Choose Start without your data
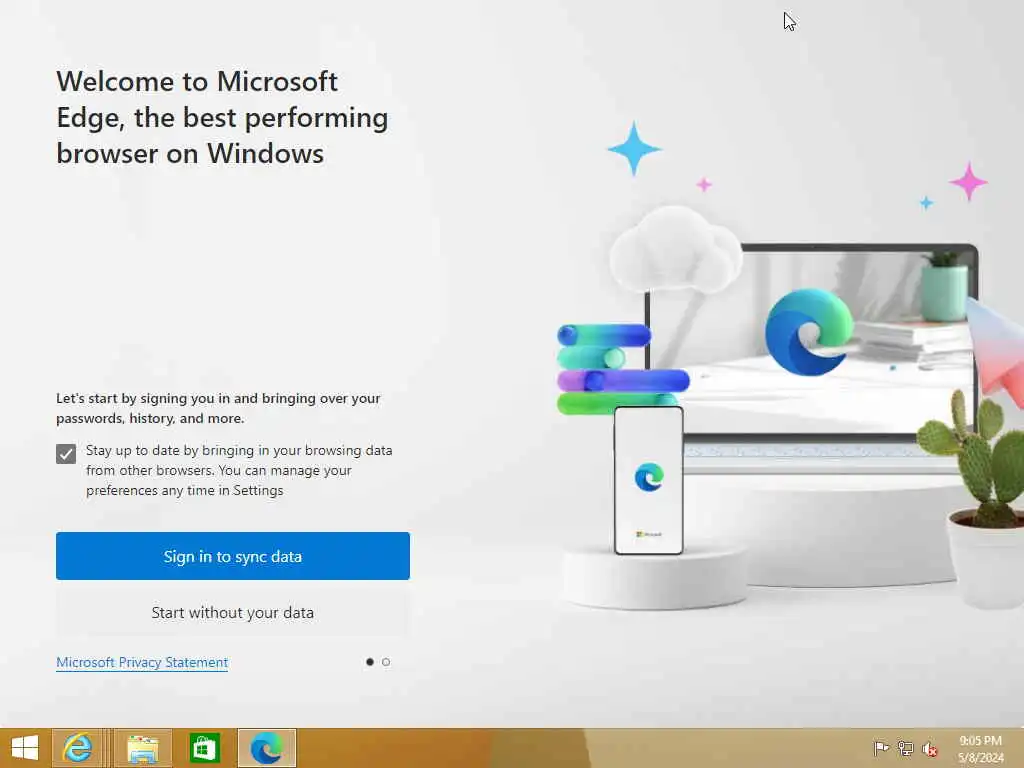This screenshot has height=768, width=1024. tap(232, 613)
